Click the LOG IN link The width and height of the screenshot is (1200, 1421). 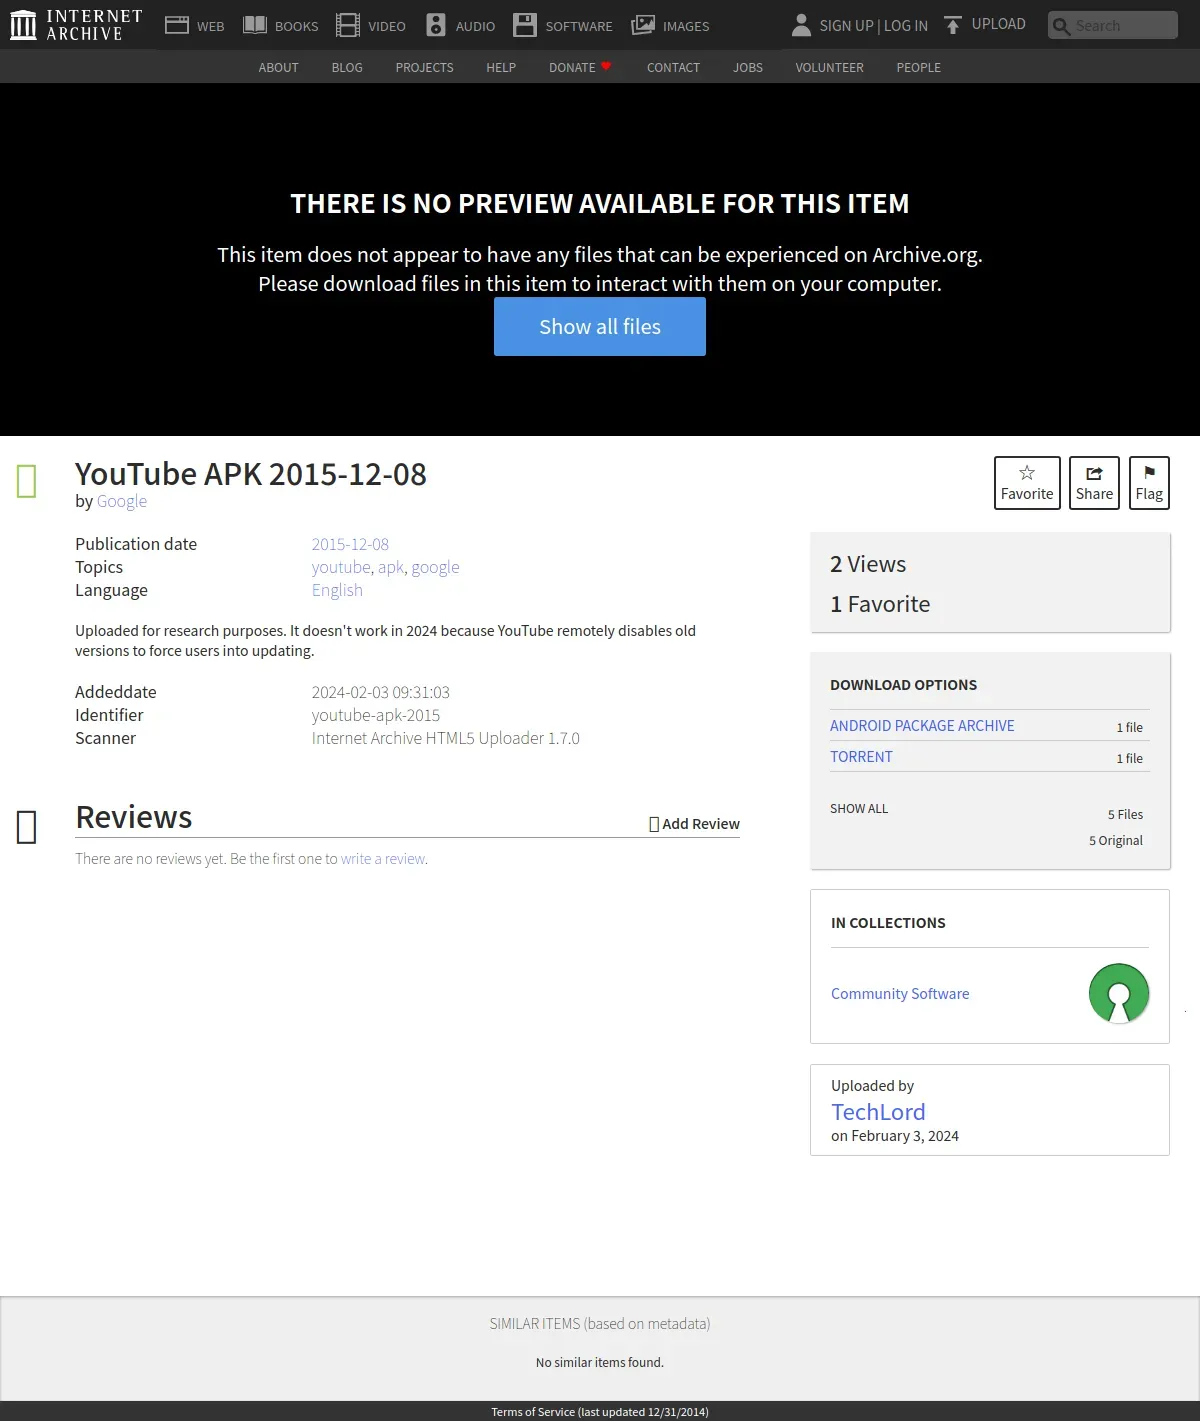click(x=906, y=26)
